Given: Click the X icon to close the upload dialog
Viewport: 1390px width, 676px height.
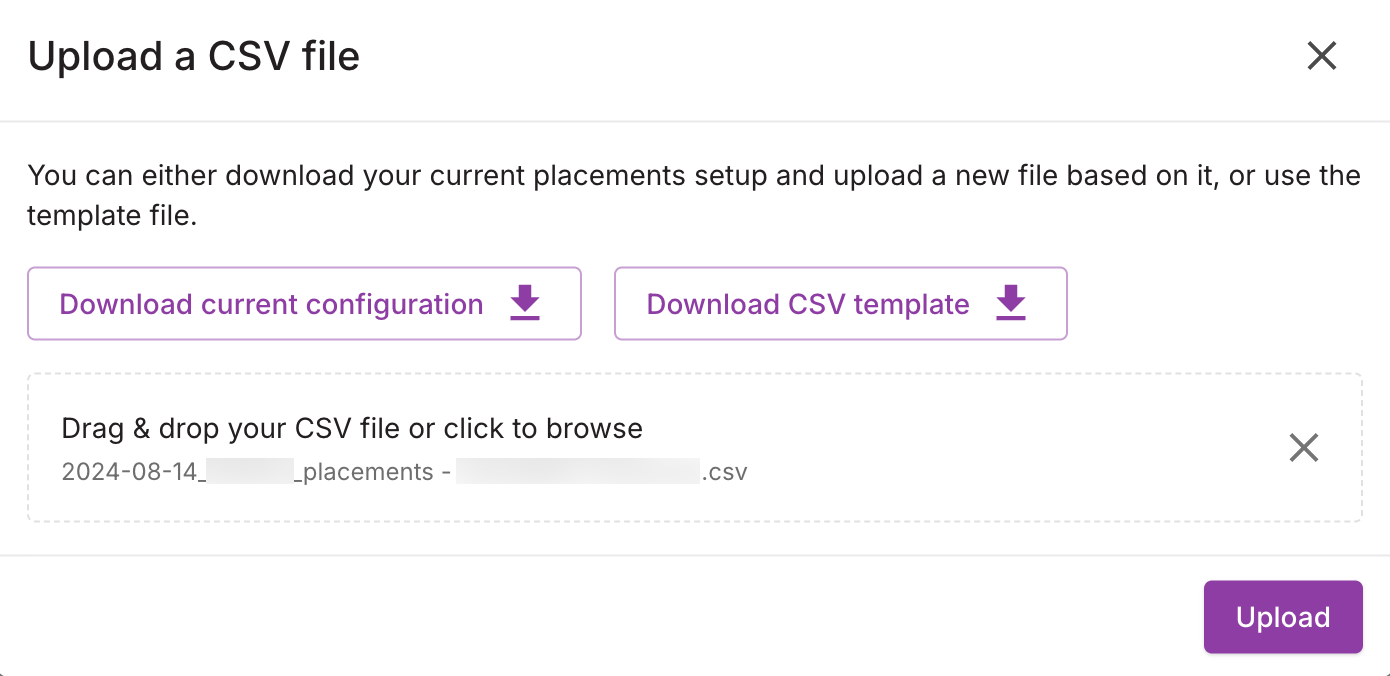Looking at the screenshot, I should [x=1322, y=56].
